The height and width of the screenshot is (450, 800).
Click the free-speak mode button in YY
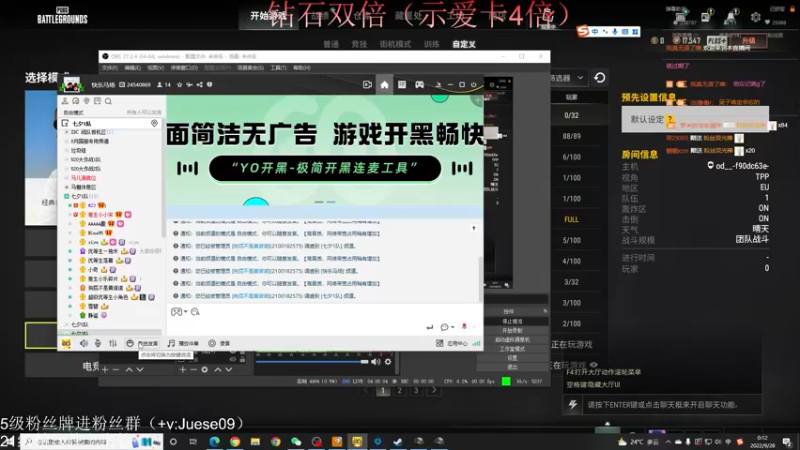(x=142, y=343)
